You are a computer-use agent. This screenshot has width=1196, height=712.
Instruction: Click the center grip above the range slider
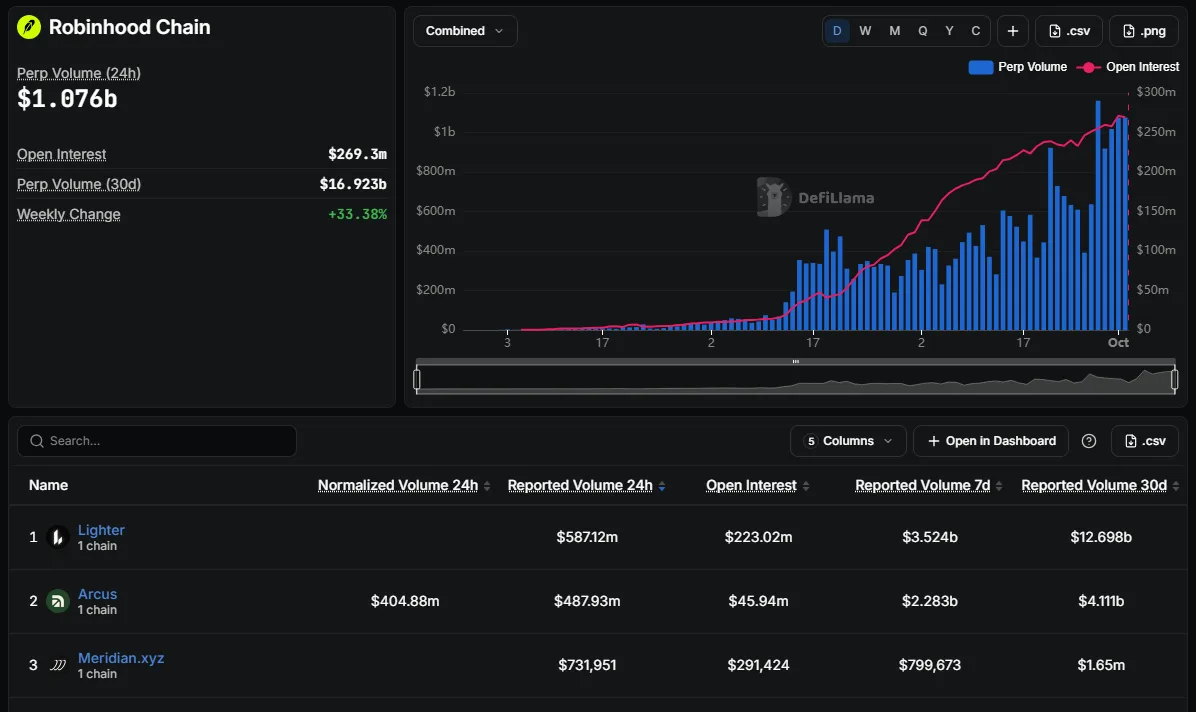coord(796,362)
